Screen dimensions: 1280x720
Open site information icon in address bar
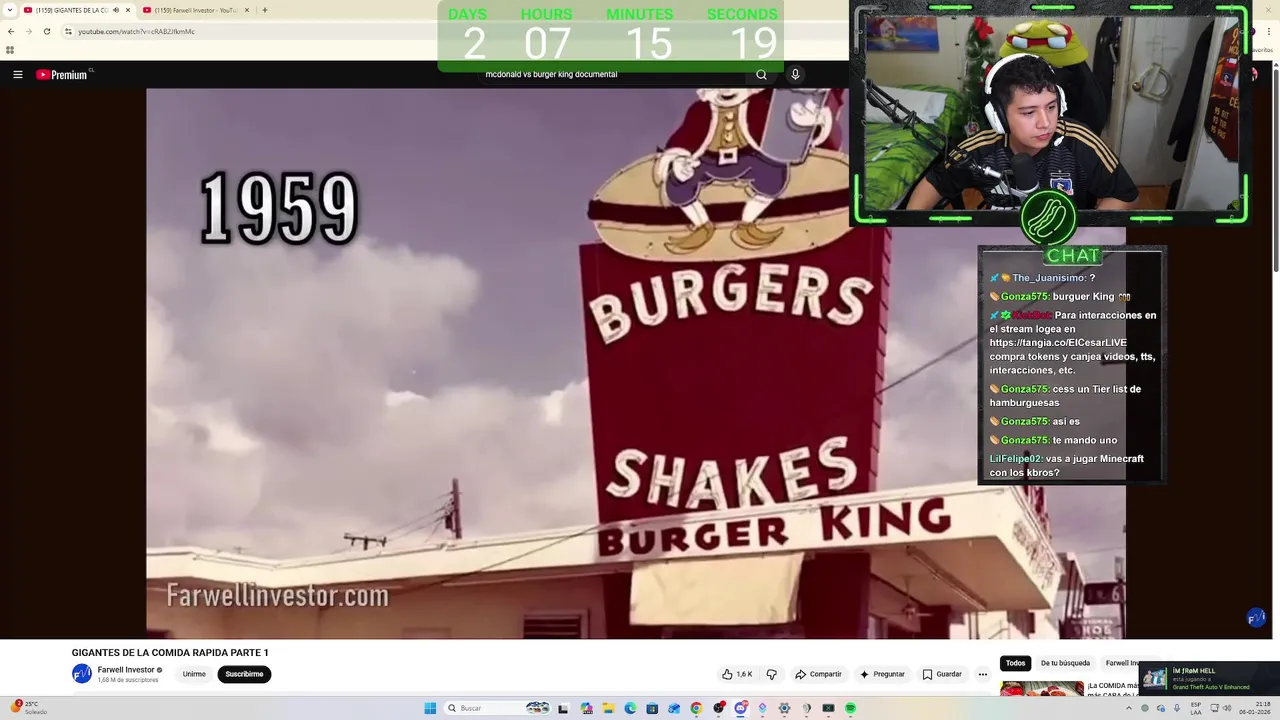(68, 31)
